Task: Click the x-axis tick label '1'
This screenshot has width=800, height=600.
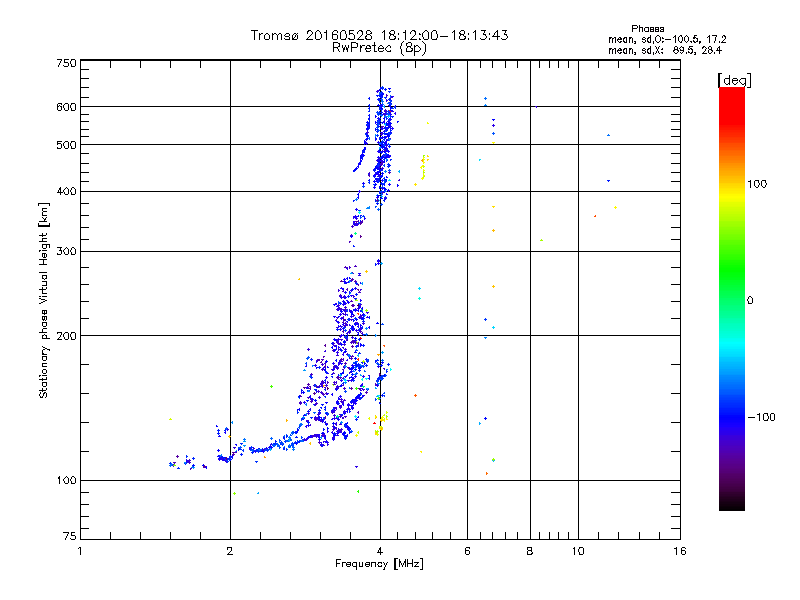Action: point(80,551)
